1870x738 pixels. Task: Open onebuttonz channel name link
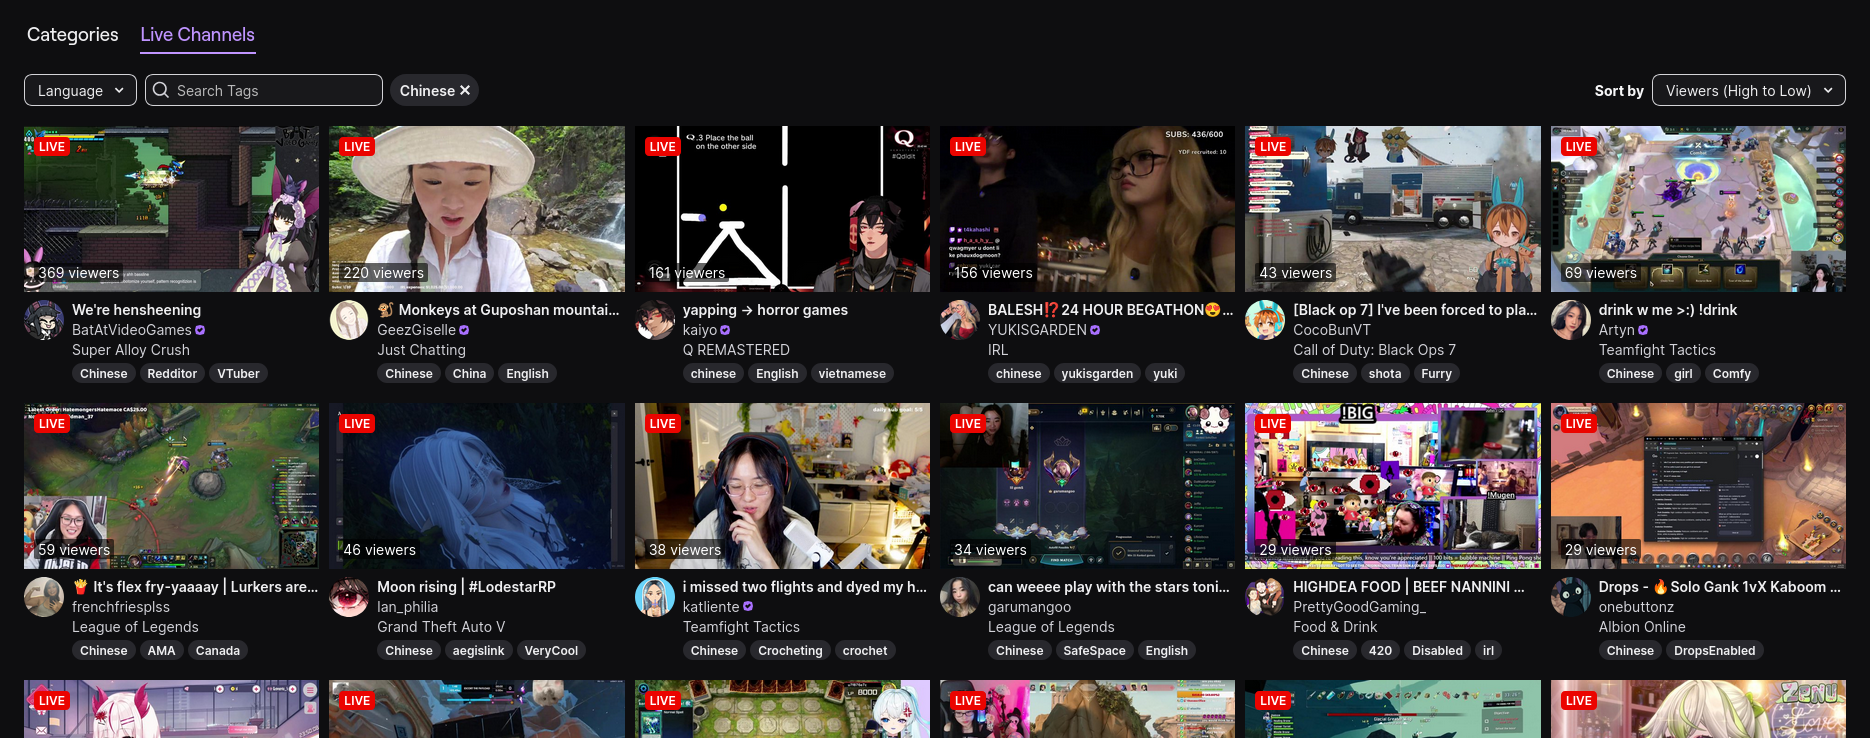1636,607
